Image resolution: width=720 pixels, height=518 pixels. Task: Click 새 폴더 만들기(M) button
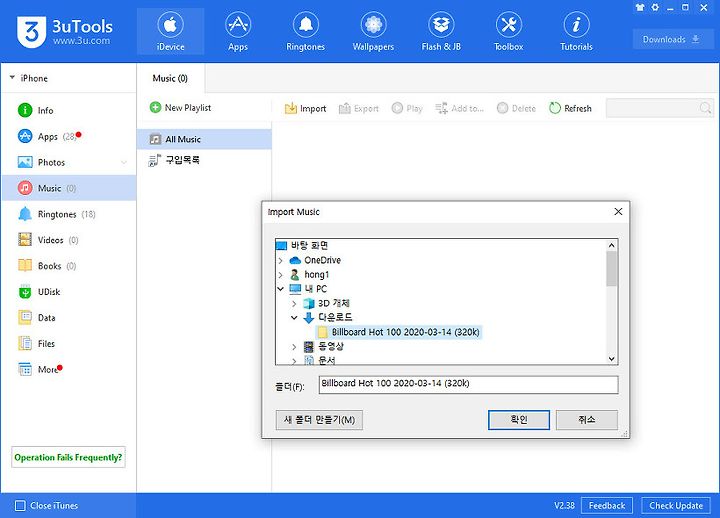pos(319,420)
